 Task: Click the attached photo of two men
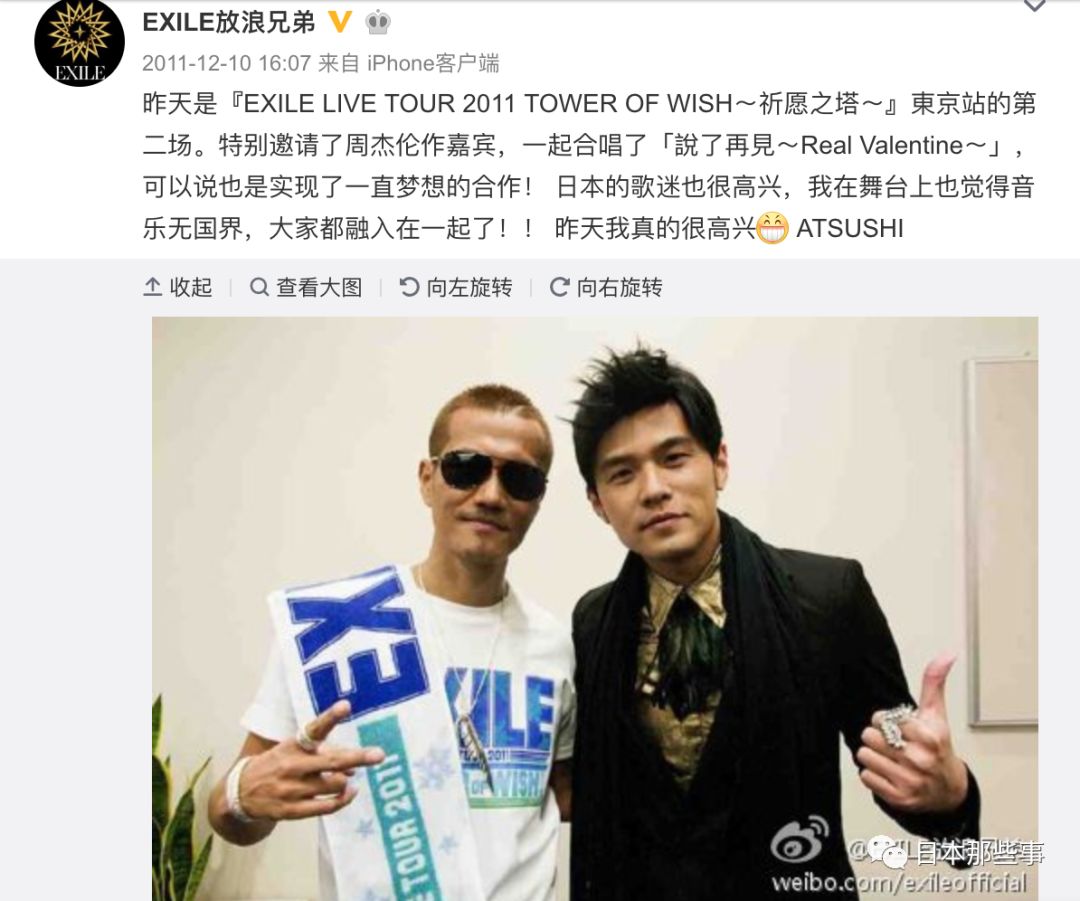[595, 609]
